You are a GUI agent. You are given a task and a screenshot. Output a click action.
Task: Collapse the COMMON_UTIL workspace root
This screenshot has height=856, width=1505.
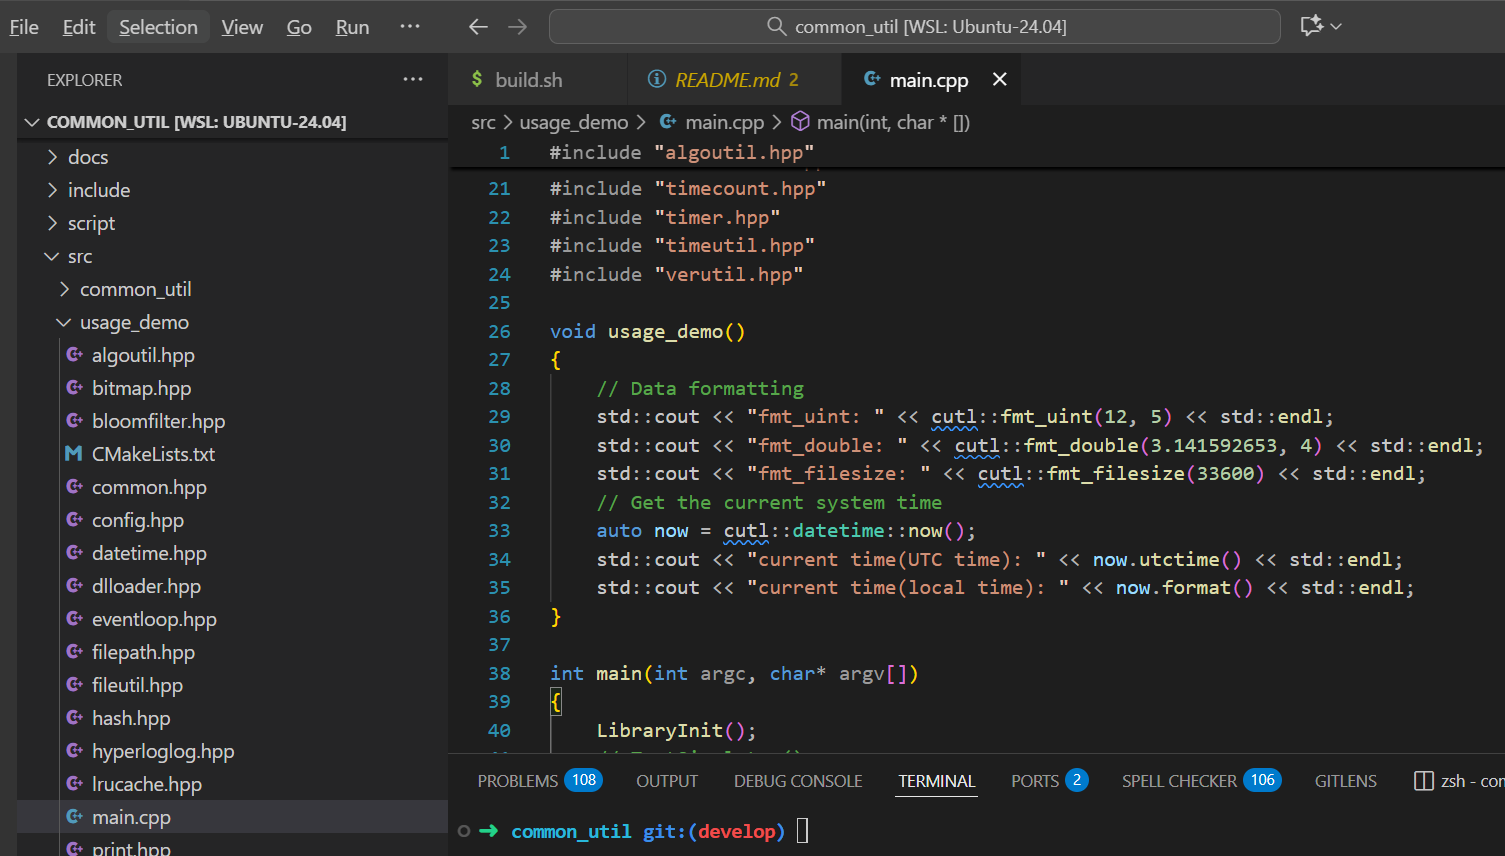(196, 122)
